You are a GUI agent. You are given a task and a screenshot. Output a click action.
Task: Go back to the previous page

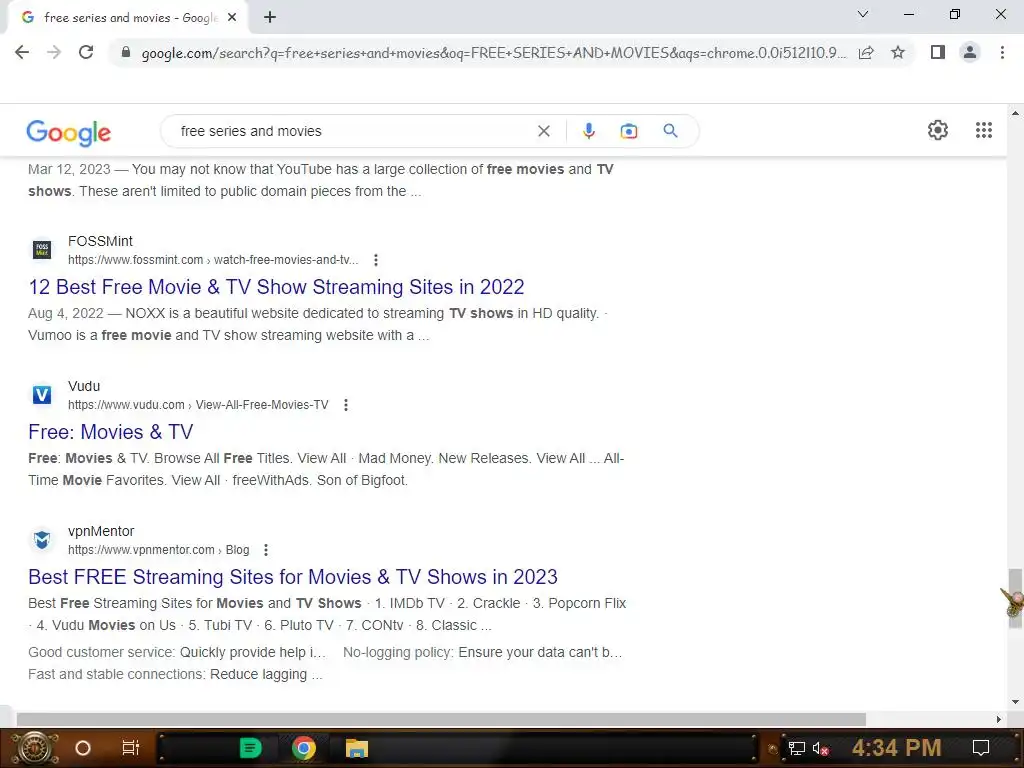click(x=22, y=52)
